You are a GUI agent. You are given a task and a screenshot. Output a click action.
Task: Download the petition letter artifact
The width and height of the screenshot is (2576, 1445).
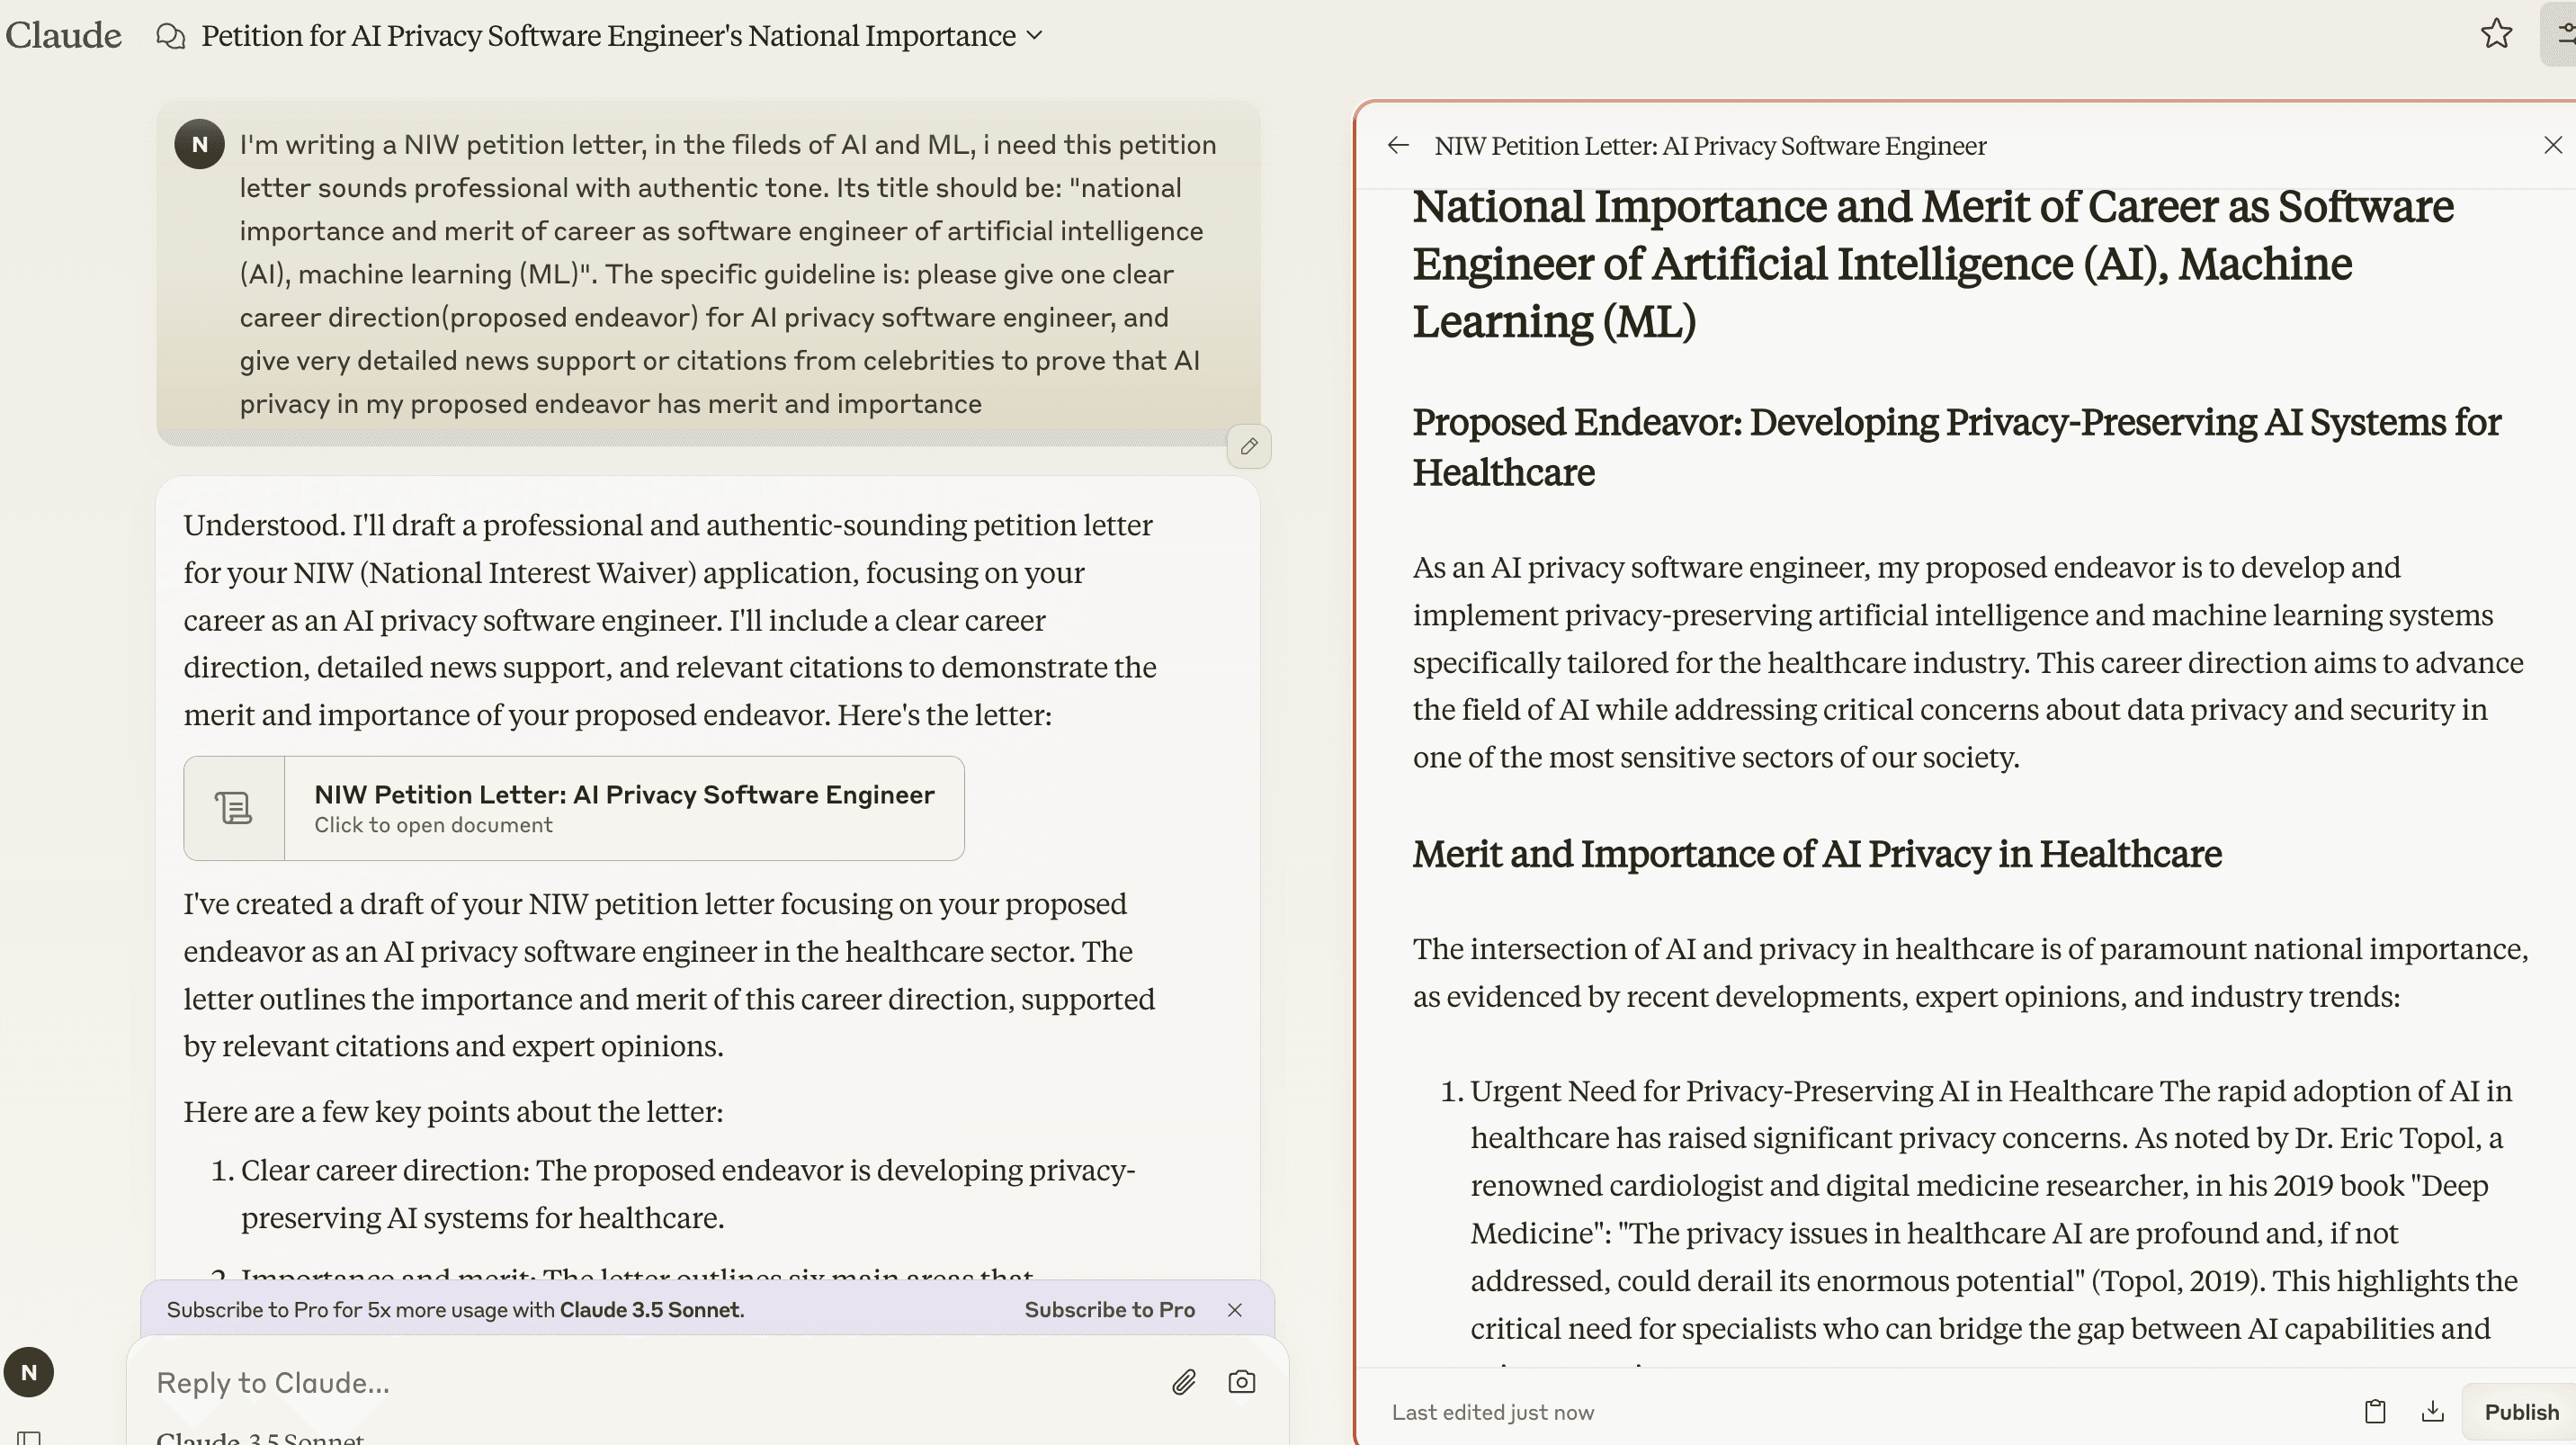[x=2433, y=1412]
